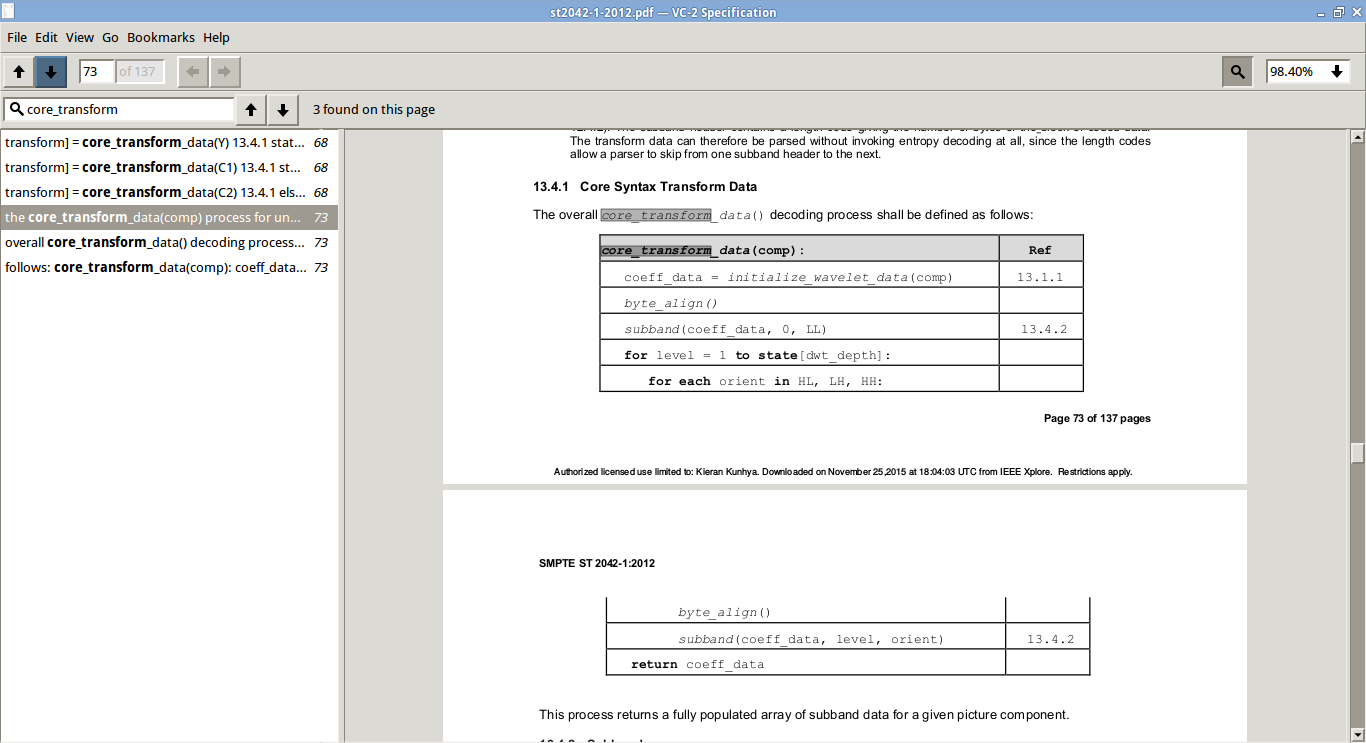Navigate forward in history with right arrow

(x=225, y=72)
